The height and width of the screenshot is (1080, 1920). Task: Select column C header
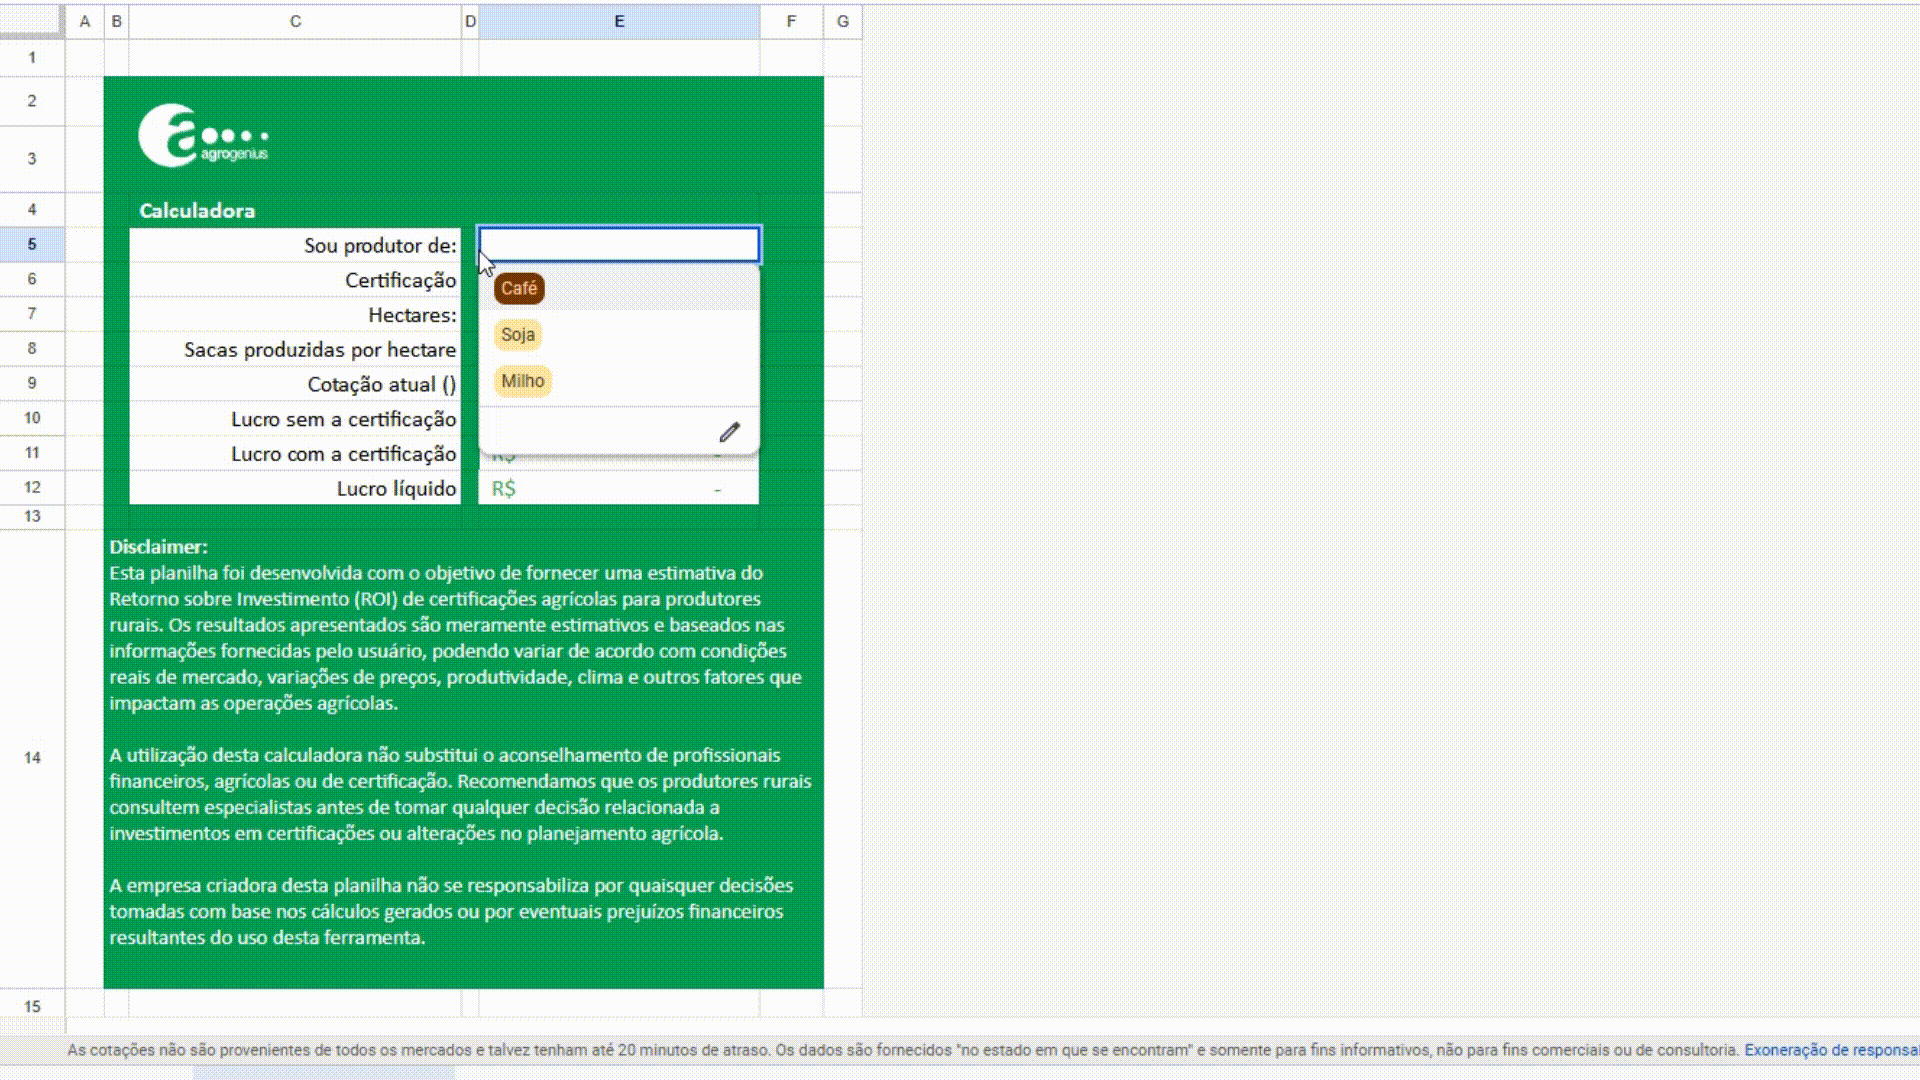pyautogui.click(x=295, y=21)
